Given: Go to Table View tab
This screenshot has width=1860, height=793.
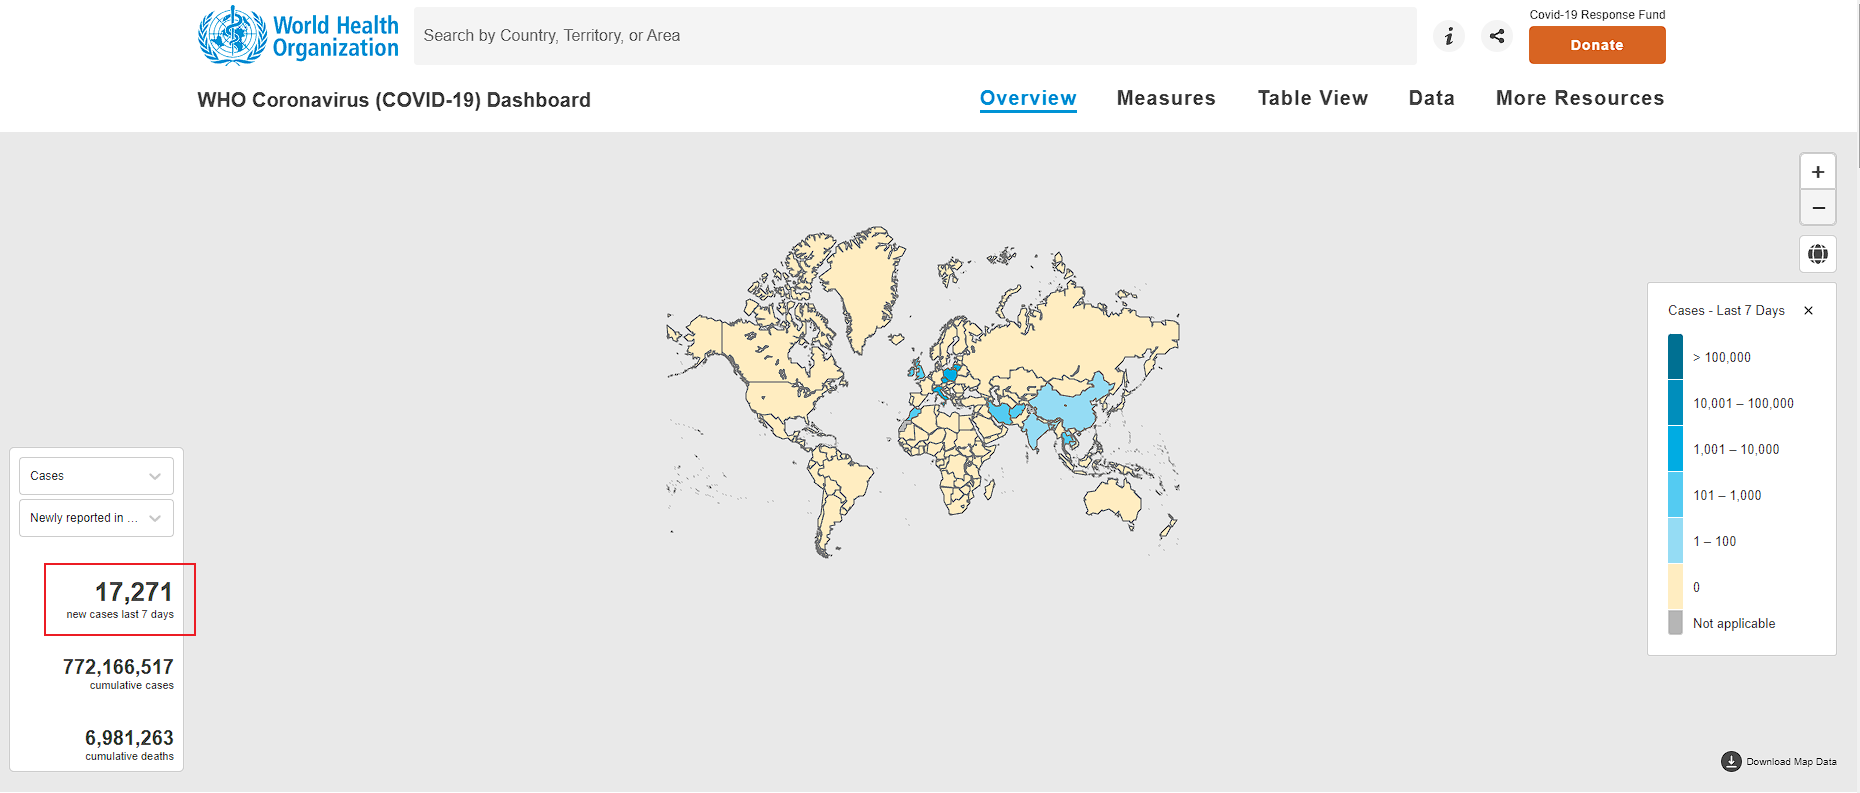Looking at the screenshot, I should (1313, 98).
